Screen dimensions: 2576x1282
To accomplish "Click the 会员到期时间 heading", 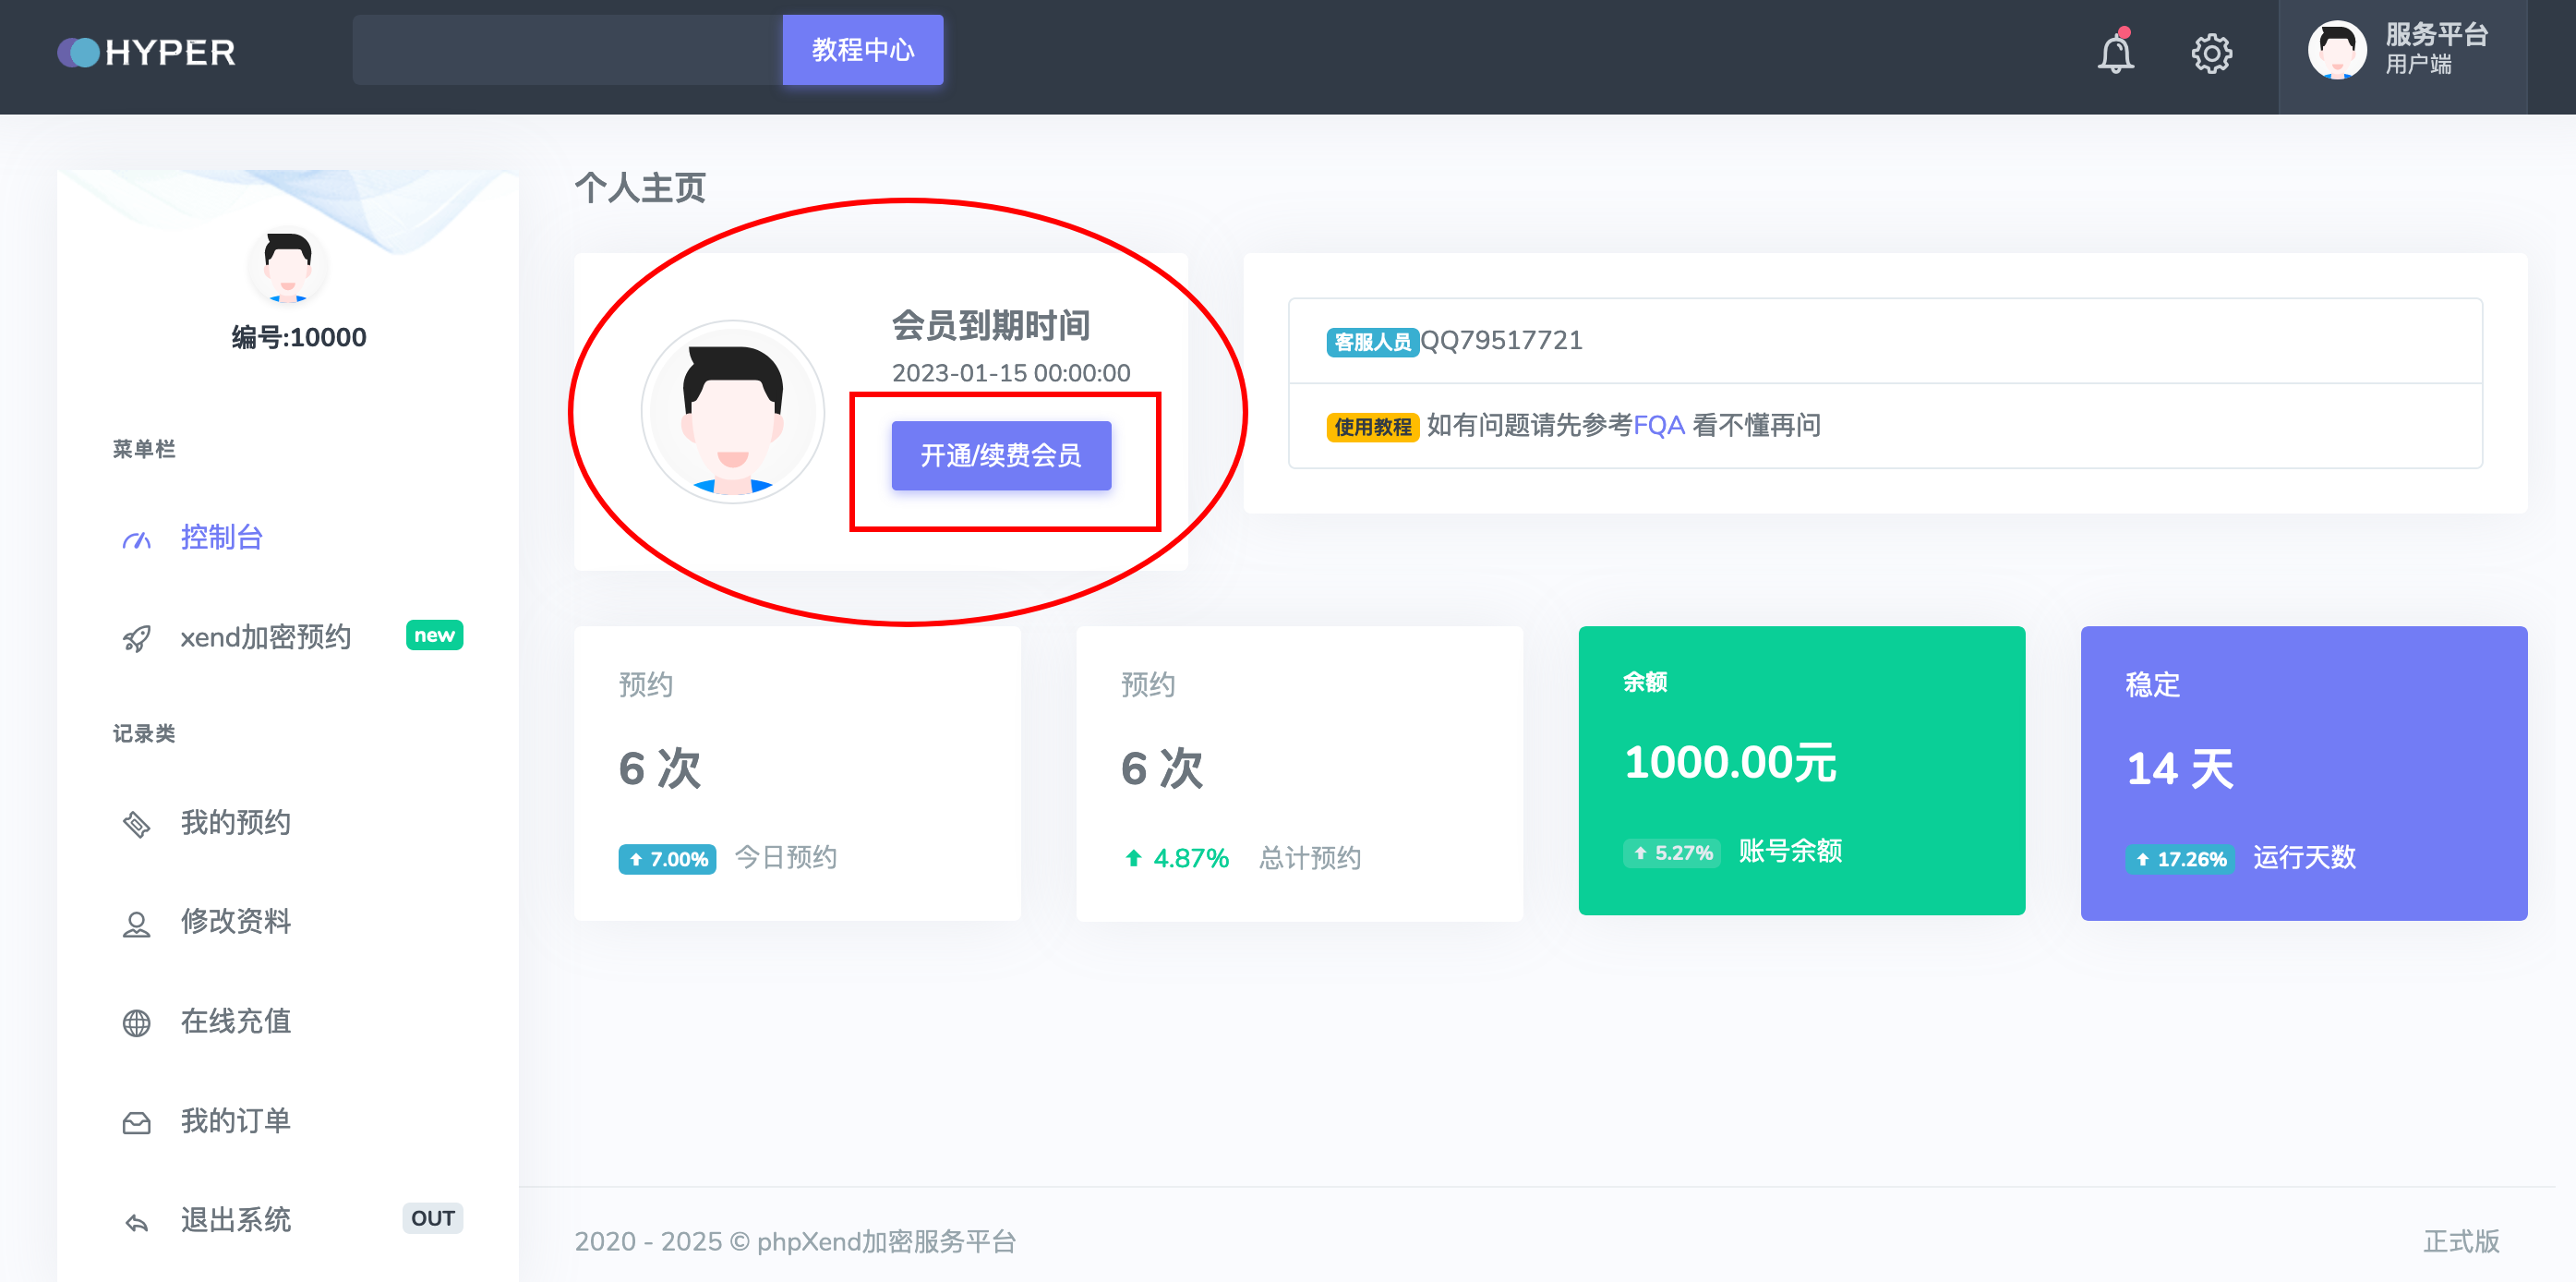I will click(x=990, y=325).
